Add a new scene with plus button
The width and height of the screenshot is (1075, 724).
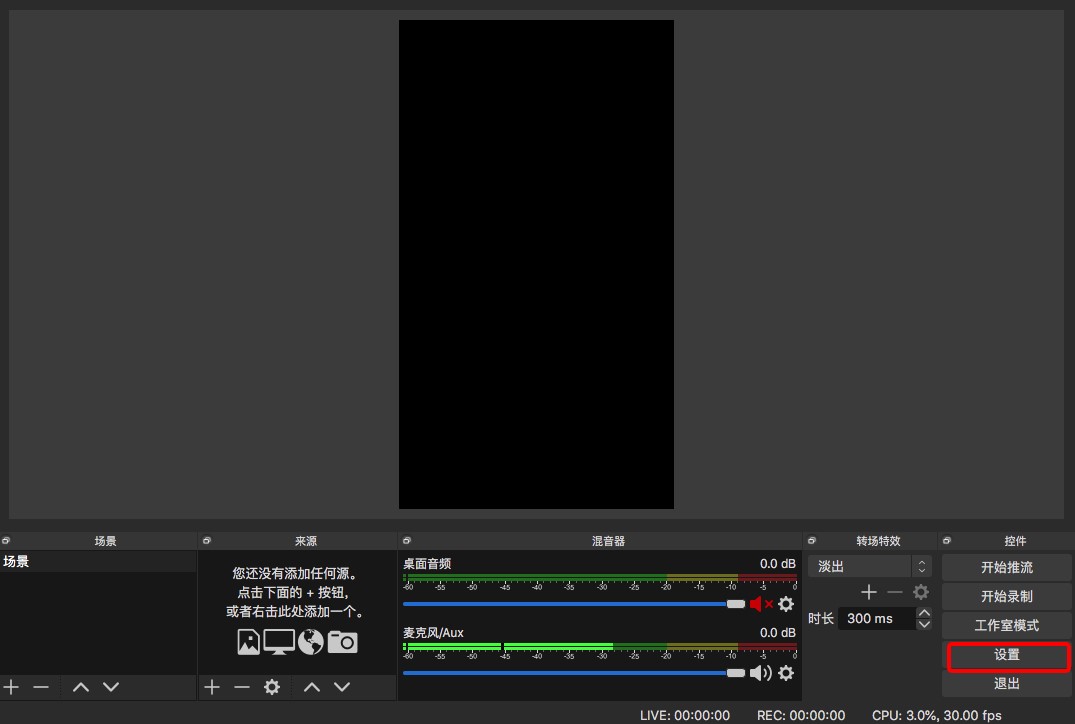(x=11, y=686)
